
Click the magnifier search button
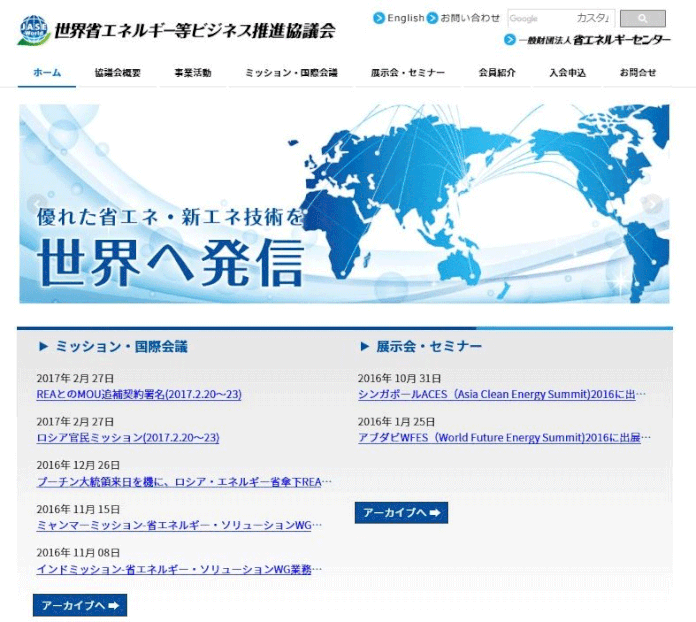642,19
